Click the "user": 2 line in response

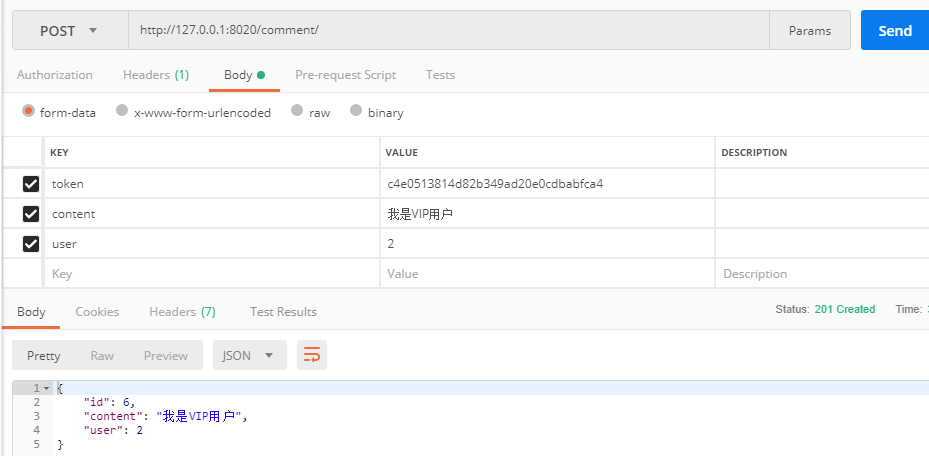(x=113, y=431)
